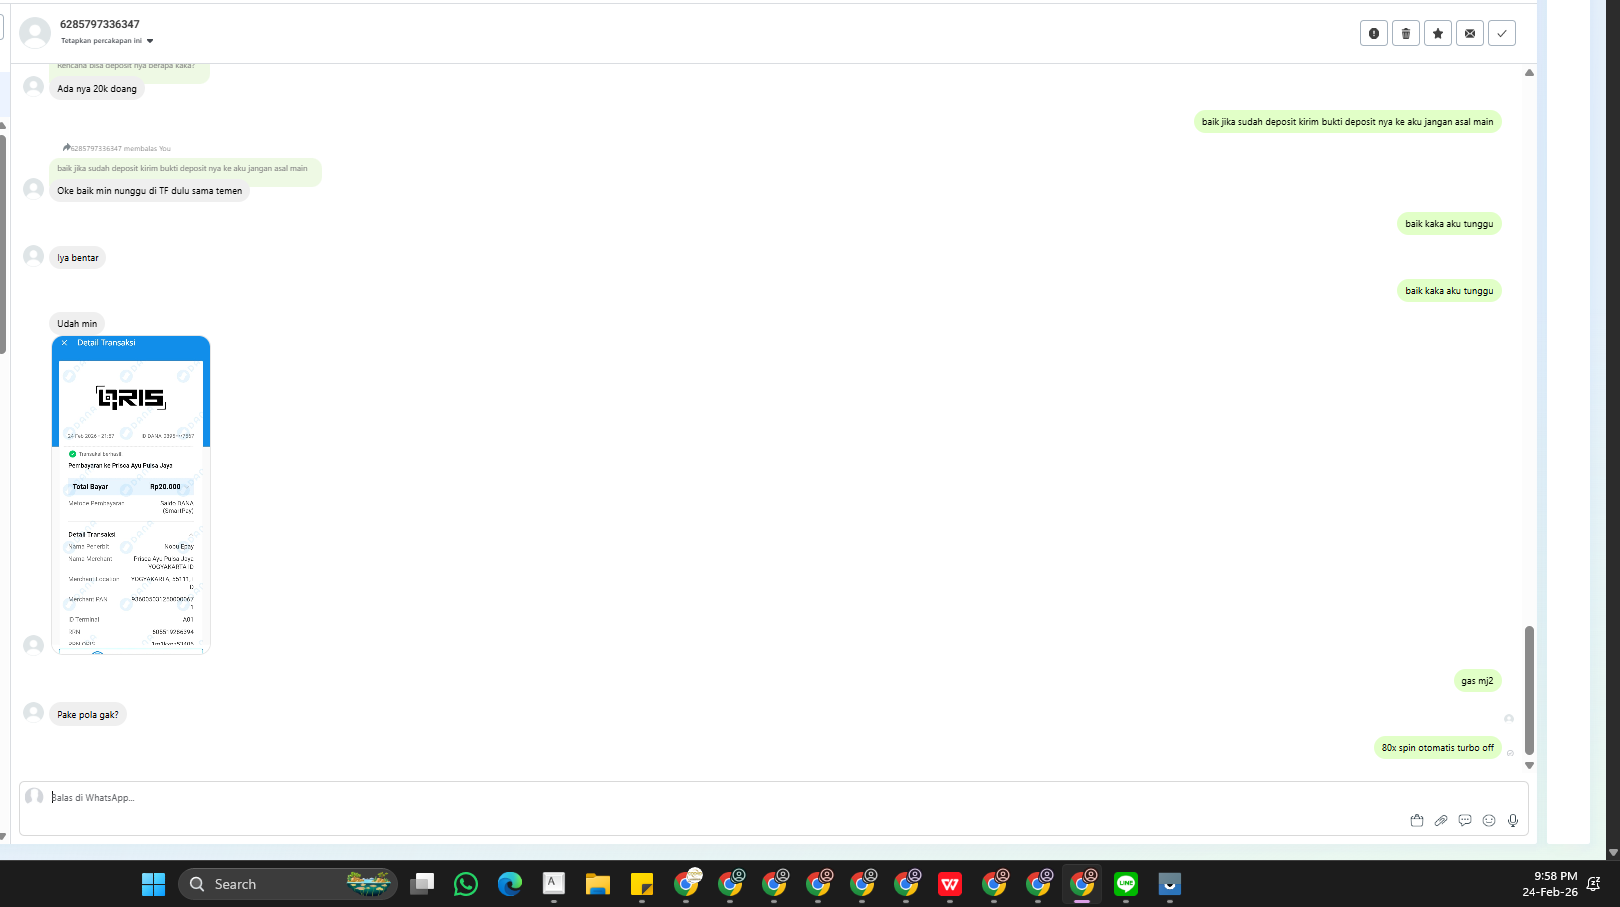Open the shopping bag product icon
The image size is (1620, 907).
[x=1417, y=820]
